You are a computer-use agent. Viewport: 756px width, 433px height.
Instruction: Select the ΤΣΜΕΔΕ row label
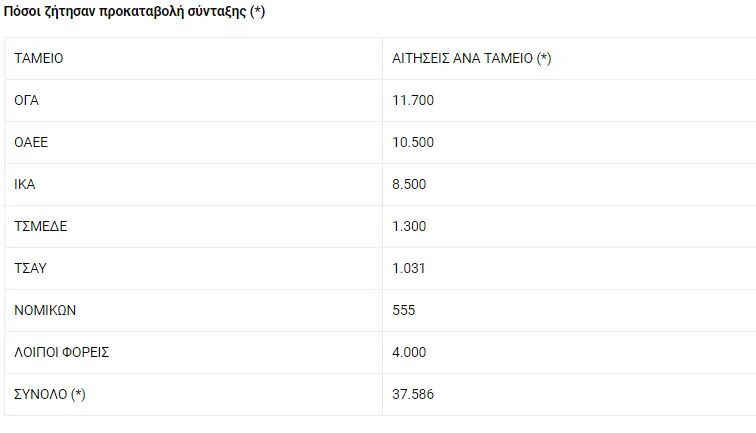[41, 226]
